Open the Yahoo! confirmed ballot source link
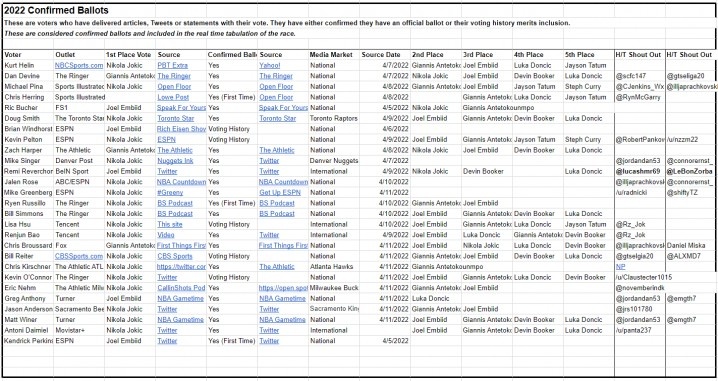Image resolution: width=718 pixels, height=381 pixels. click(270, 65)
